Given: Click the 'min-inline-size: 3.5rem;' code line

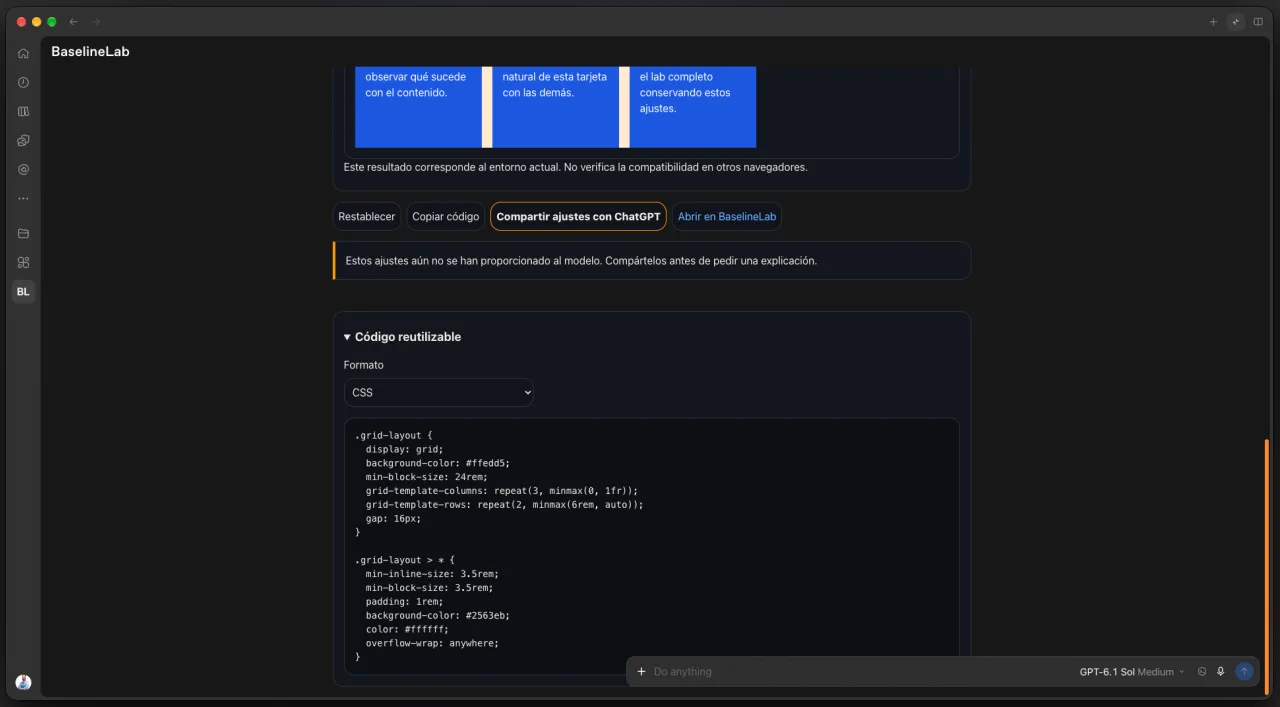Looking at the screenshot, I should 432,574.
